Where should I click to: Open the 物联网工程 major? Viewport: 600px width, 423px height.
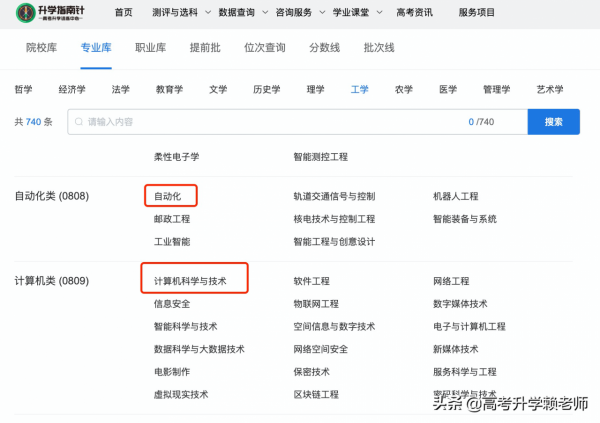click(x=316, y=304)
